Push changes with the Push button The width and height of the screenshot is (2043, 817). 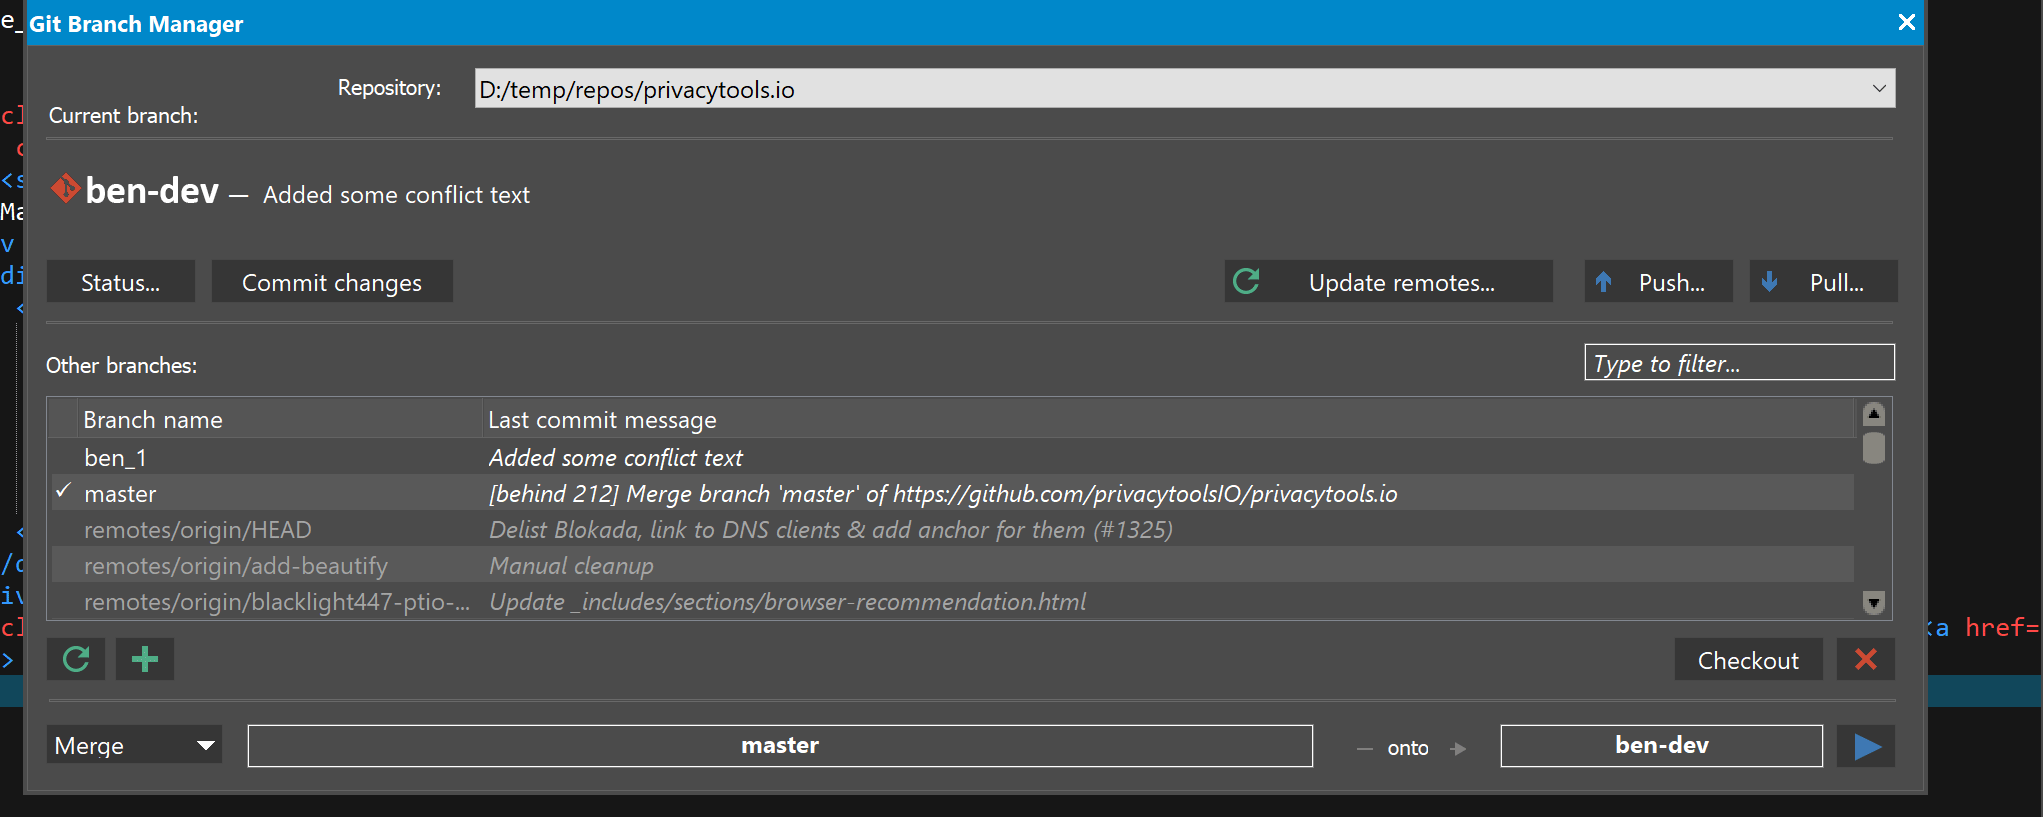[x=1658, y=283]
